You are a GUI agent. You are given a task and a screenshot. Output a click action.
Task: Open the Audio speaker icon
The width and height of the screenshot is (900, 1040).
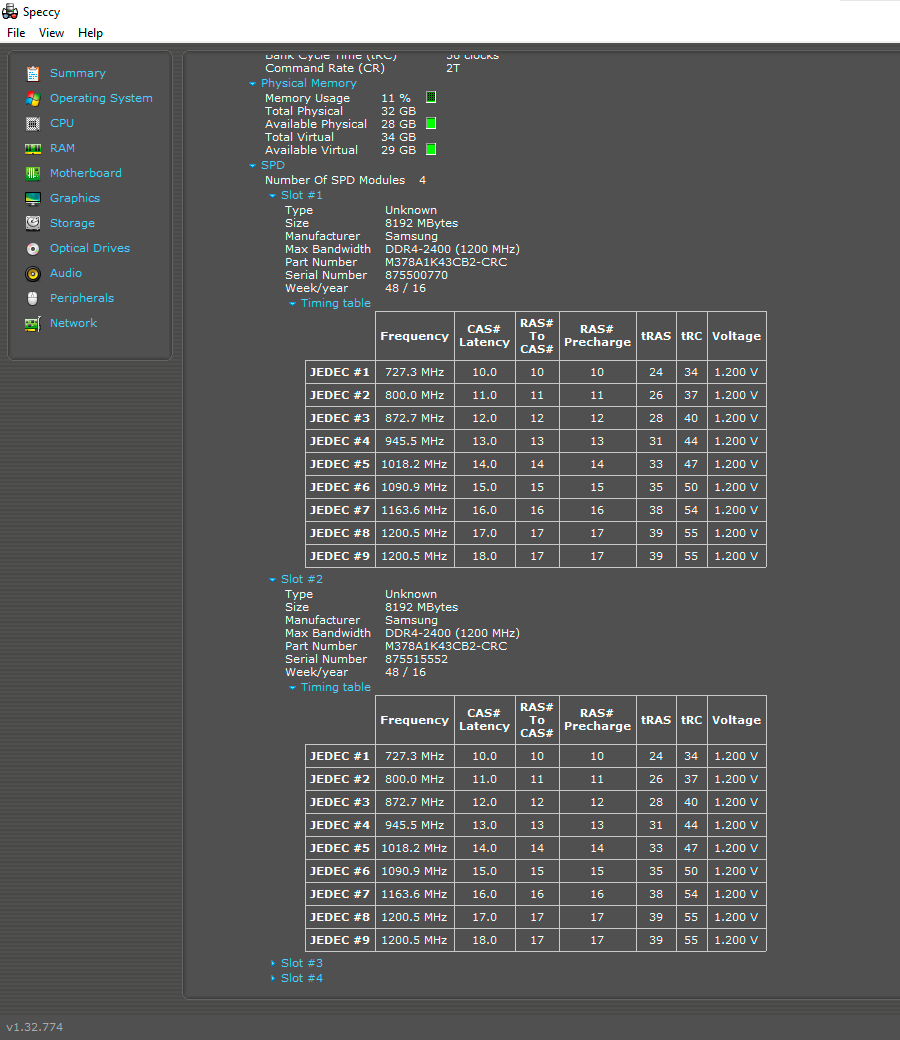(x=33, y=273)
